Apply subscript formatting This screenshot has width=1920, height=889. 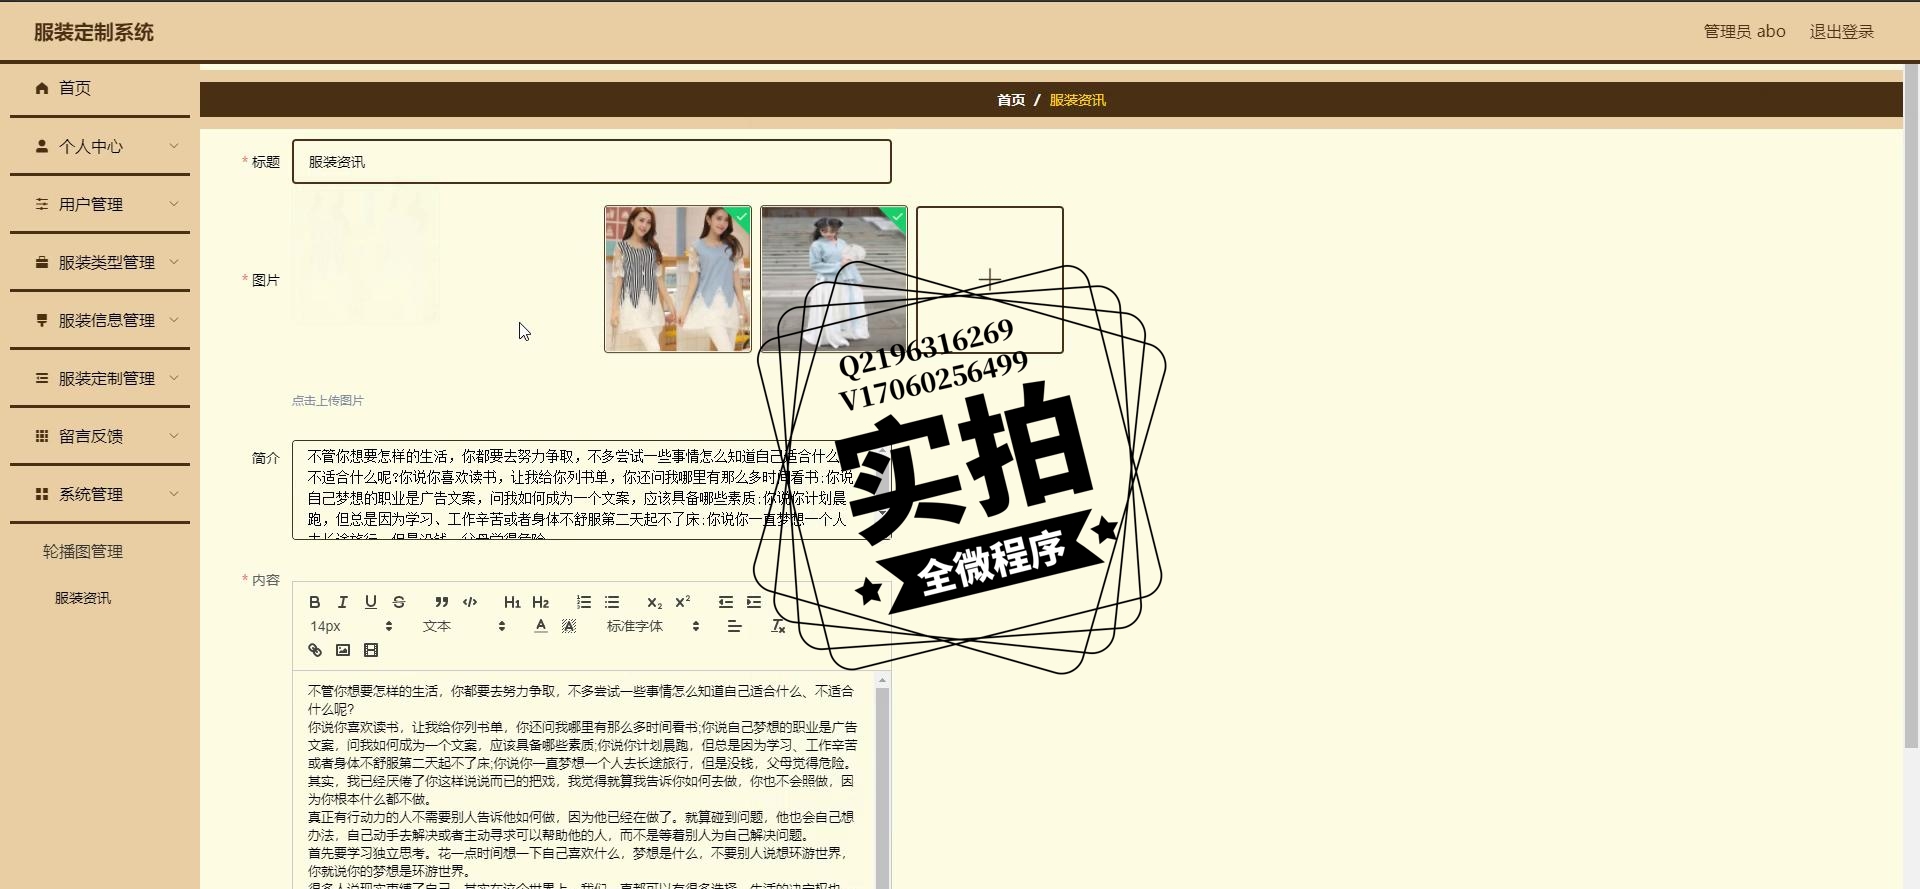tap(654, 602)
